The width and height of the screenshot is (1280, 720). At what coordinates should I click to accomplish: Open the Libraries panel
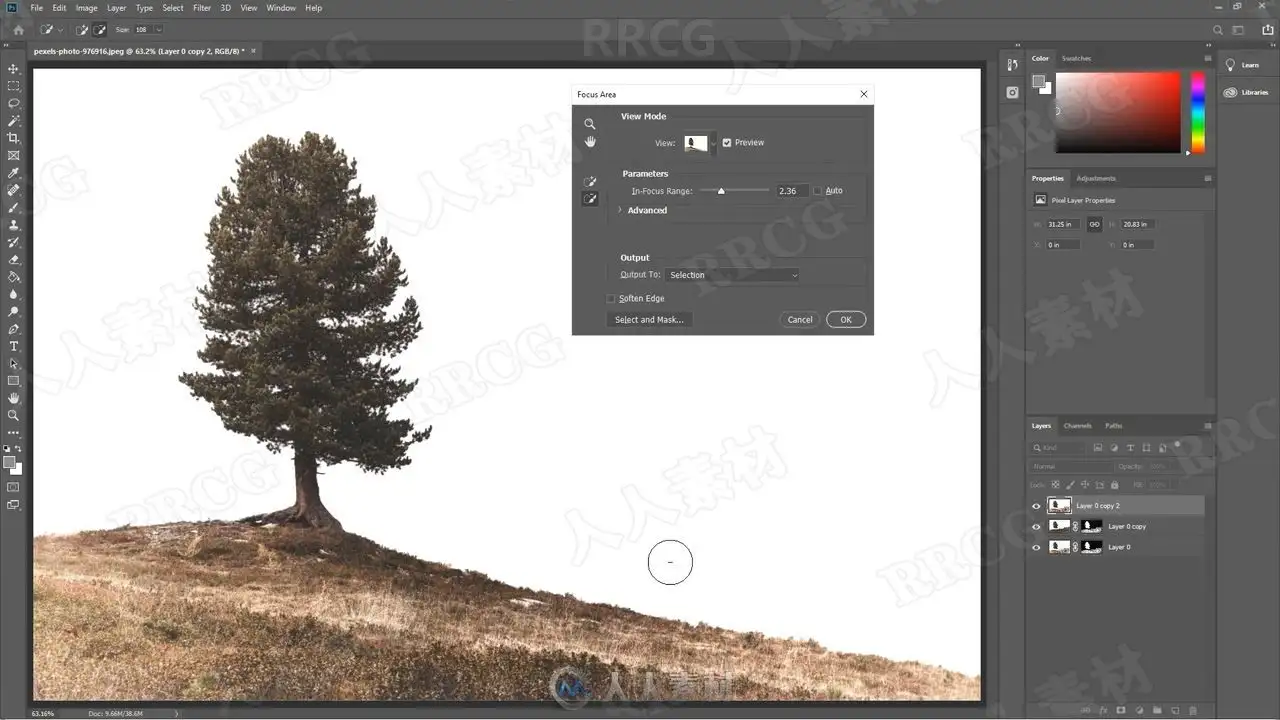(x=1245, y=92)
